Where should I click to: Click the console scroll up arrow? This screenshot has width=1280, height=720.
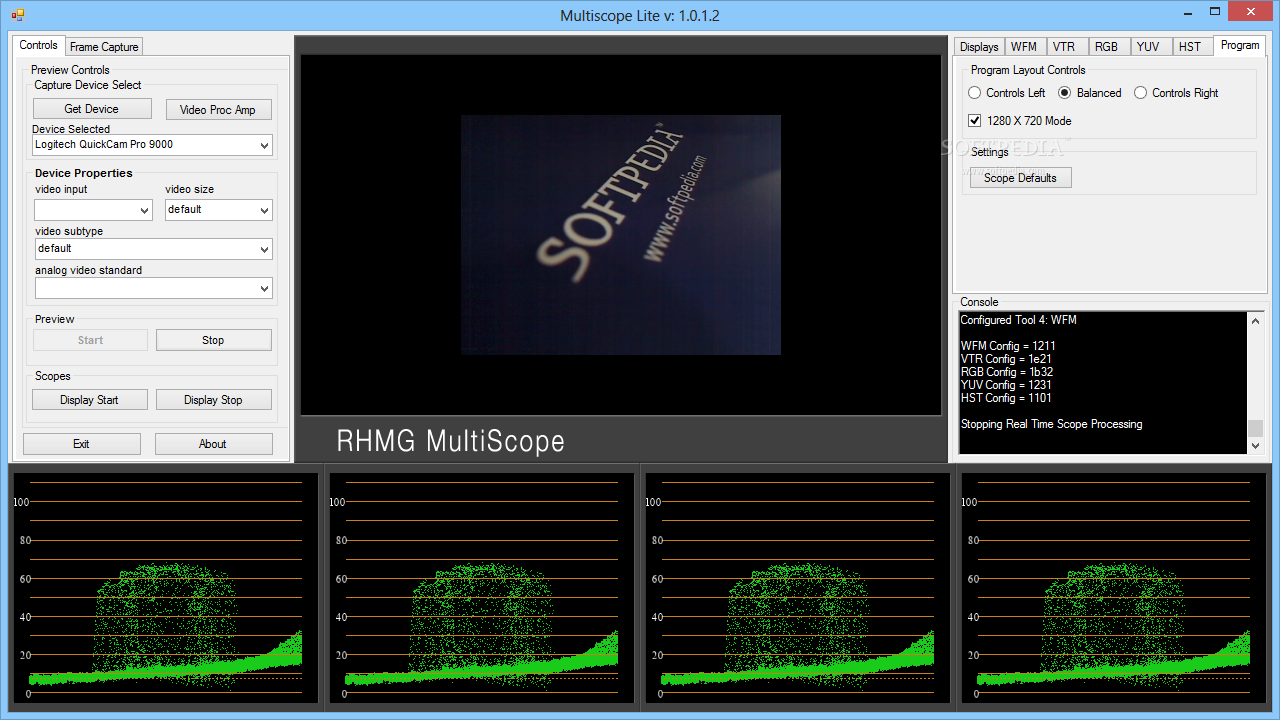tap(1256, 321)
